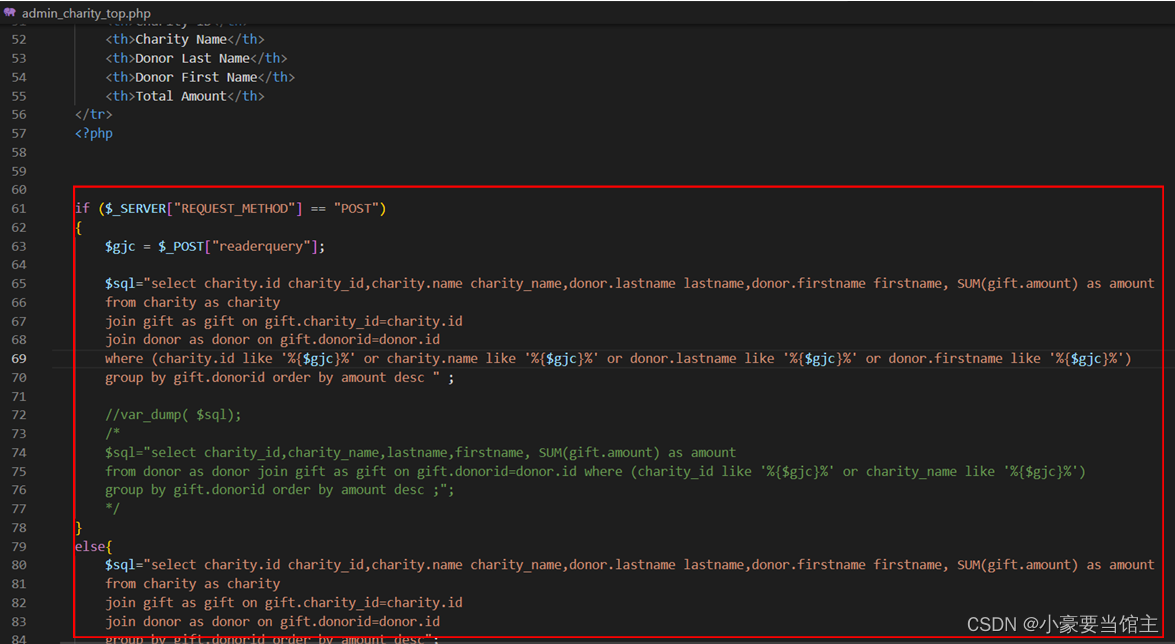Click the @小豪要当馆主 author name
The height and width of the screenshot is (644, 1175).
point(1092,623)
